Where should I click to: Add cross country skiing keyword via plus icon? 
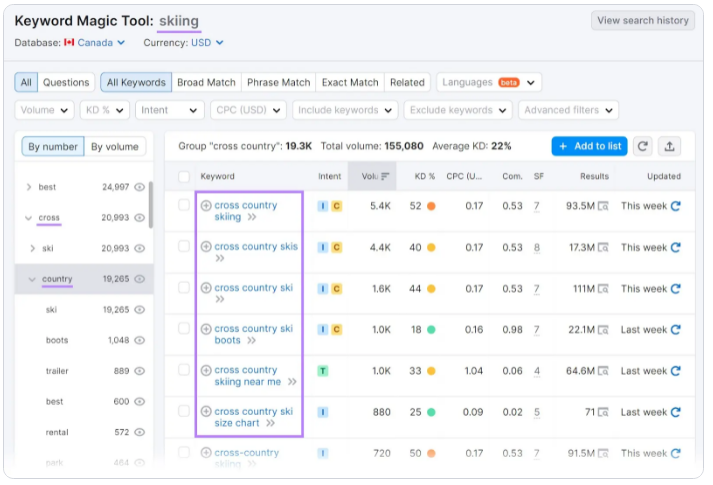(x=206, y=205)
